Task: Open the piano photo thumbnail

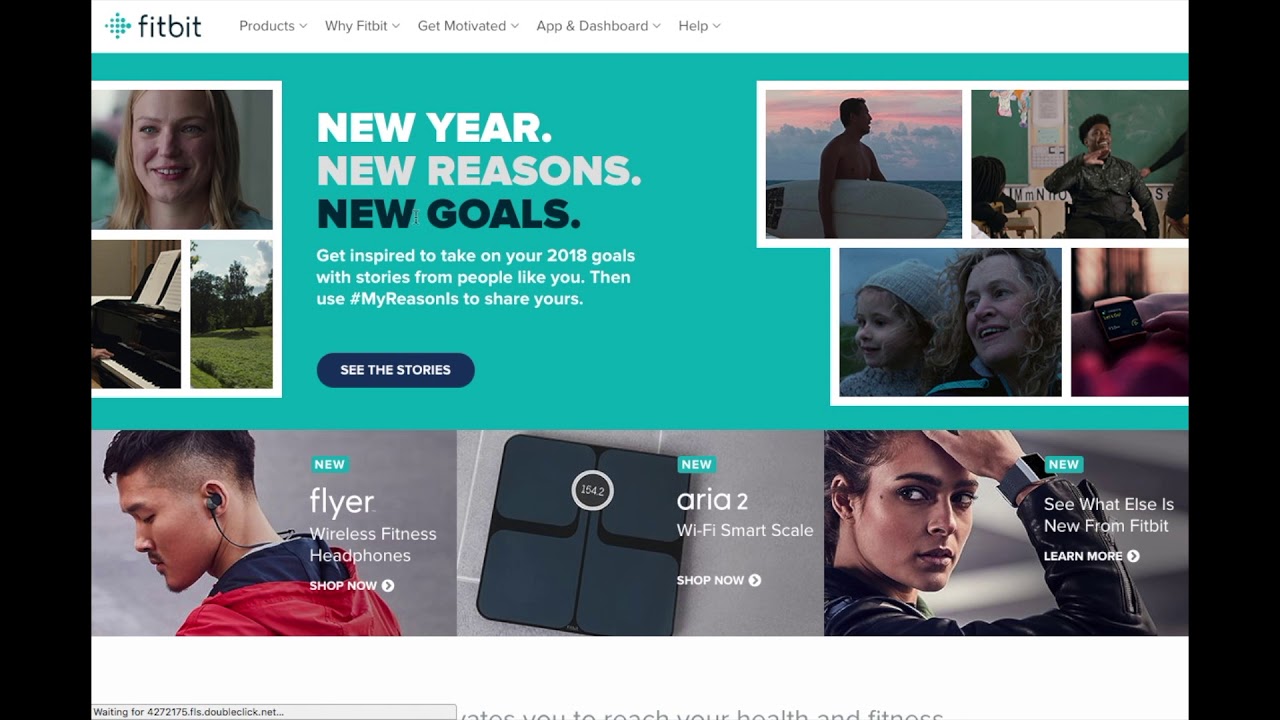Action: [x=136, y=314]
